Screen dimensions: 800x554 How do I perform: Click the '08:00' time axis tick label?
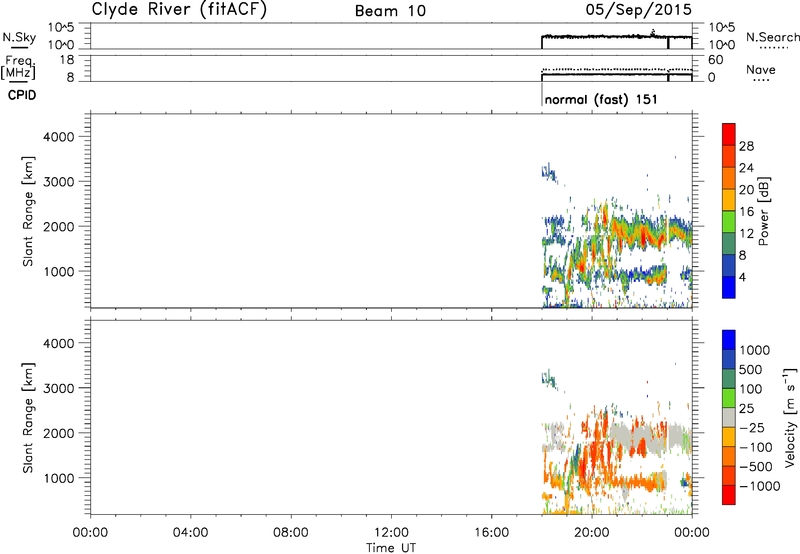click(x=291, y=533)
